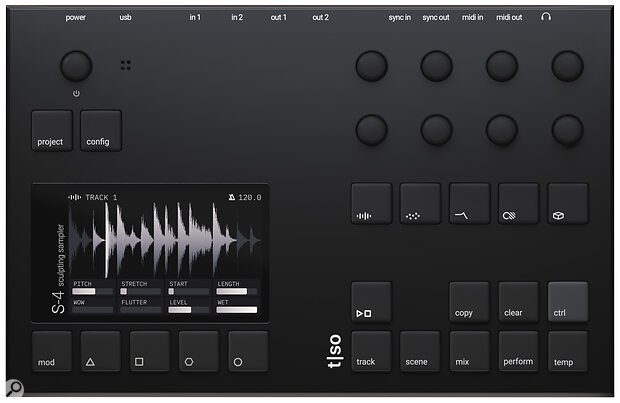The image size is (620, 403).
Task: Select the granular dots icon button
Action: pos(420,204)
